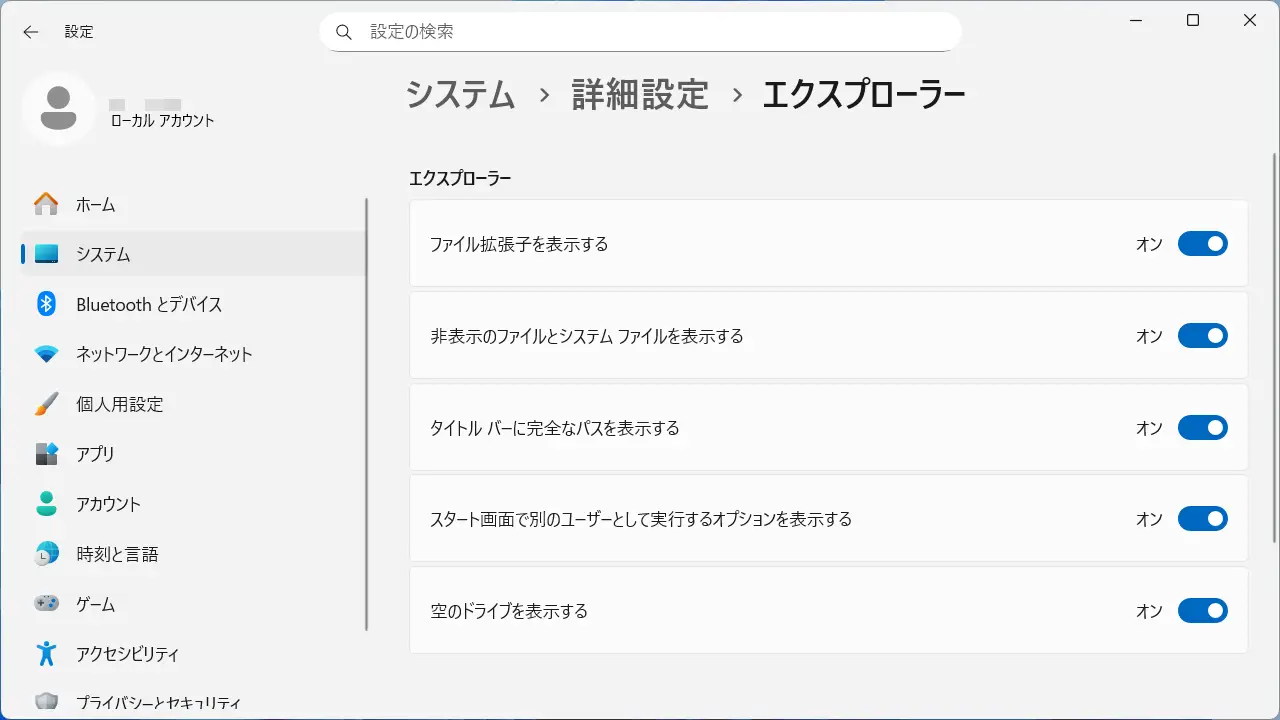This screenshot has height=720, width=1280.
Task: Click the アカウント person icon
Action: coord(46,504)
